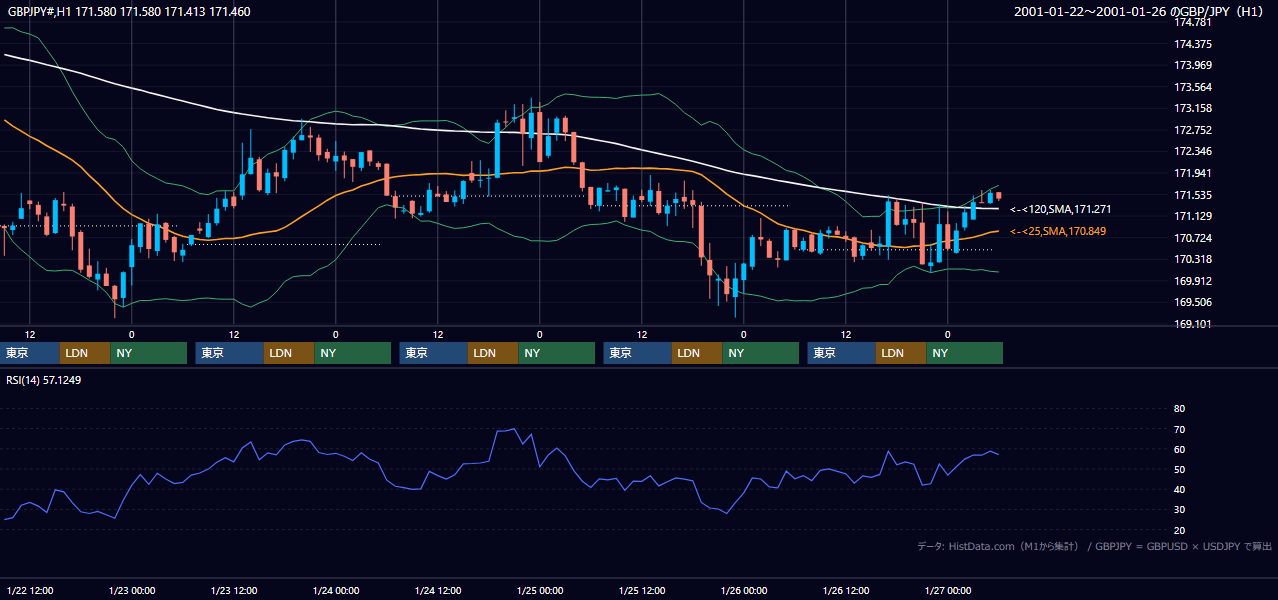Click price axis value 171.941

(1192, 173)
